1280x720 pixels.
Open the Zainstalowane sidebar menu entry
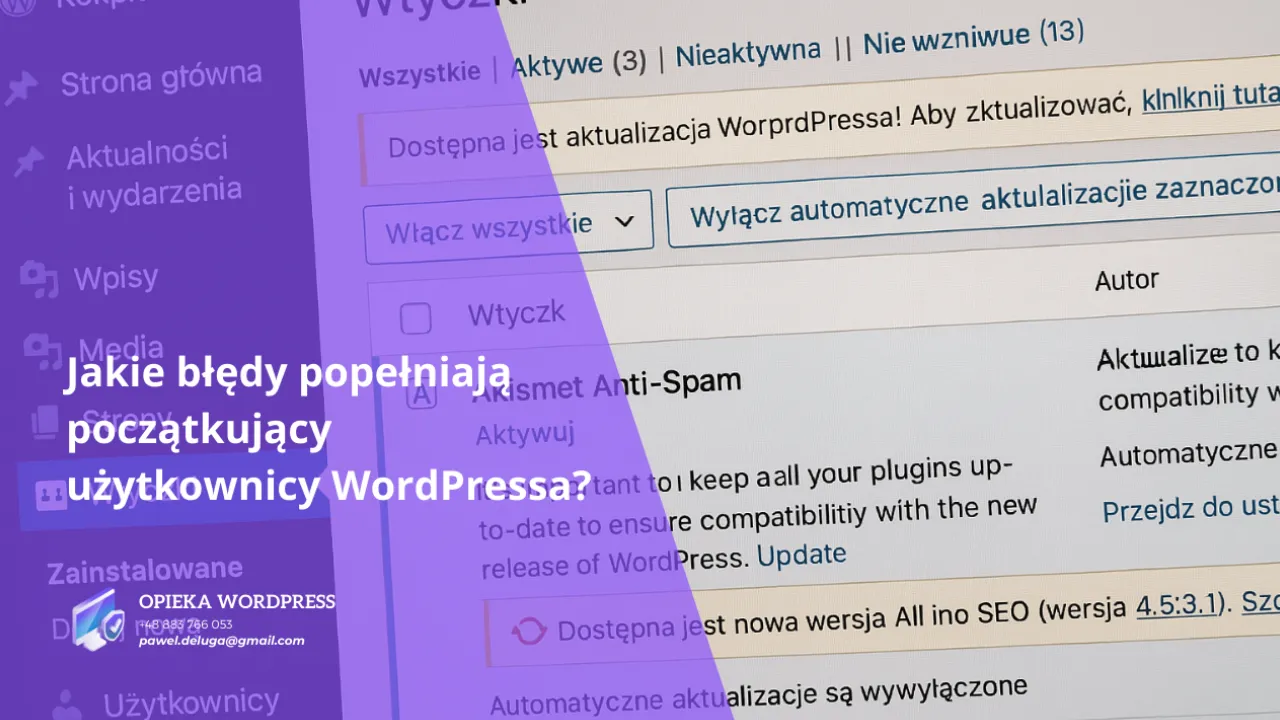click(144, 568)
